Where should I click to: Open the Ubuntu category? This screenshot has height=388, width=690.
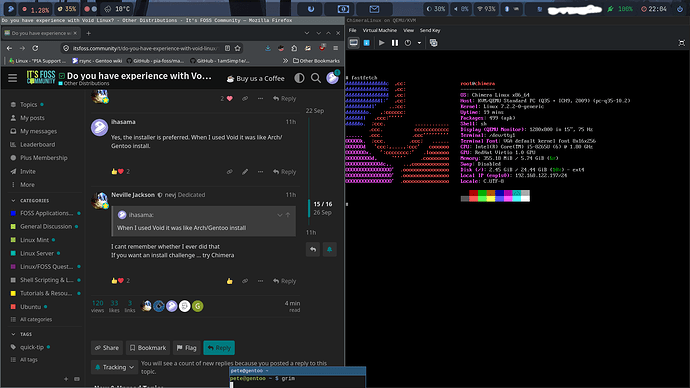click(30, 307)
